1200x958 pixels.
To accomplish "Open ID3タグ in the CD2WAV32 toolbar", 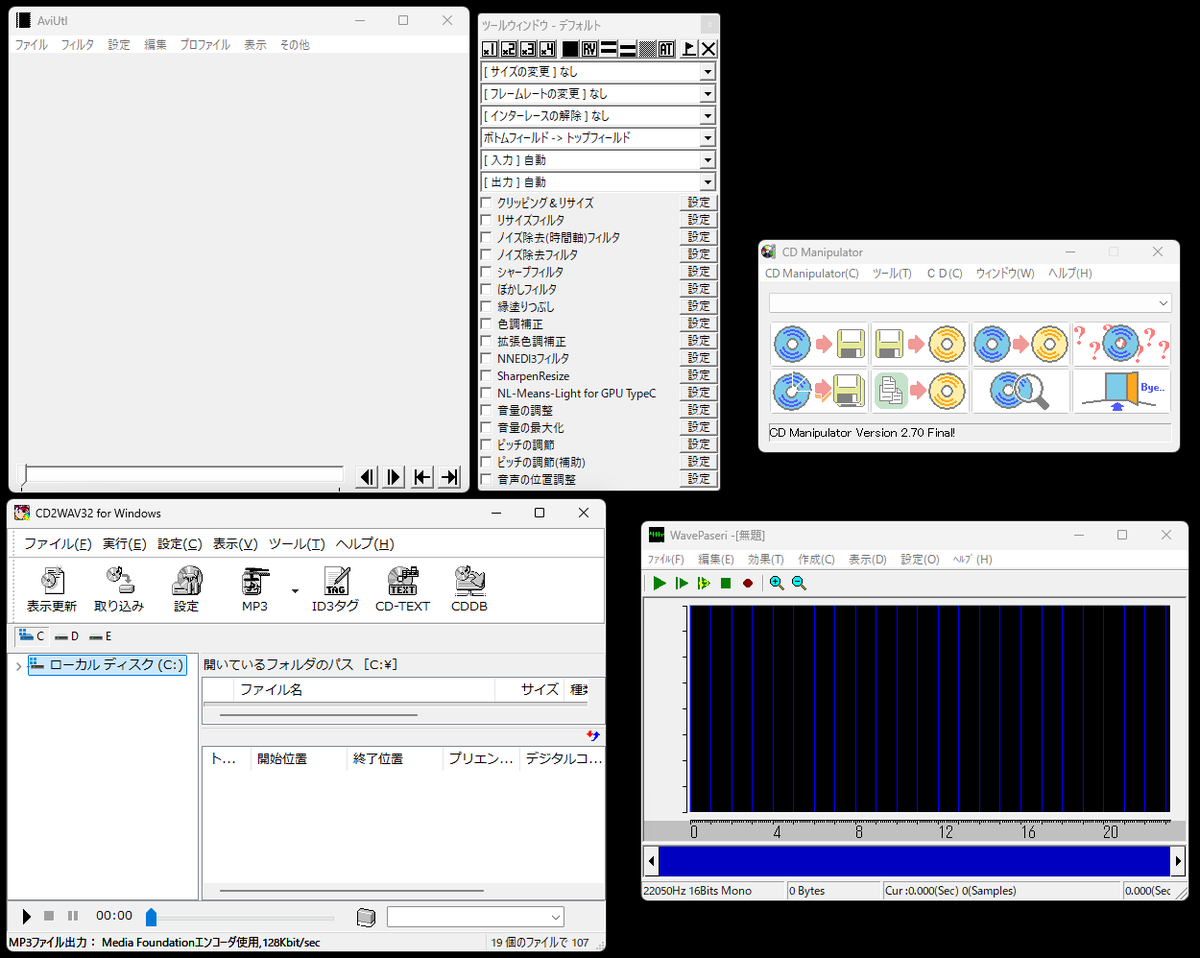I will click(335, 589).
